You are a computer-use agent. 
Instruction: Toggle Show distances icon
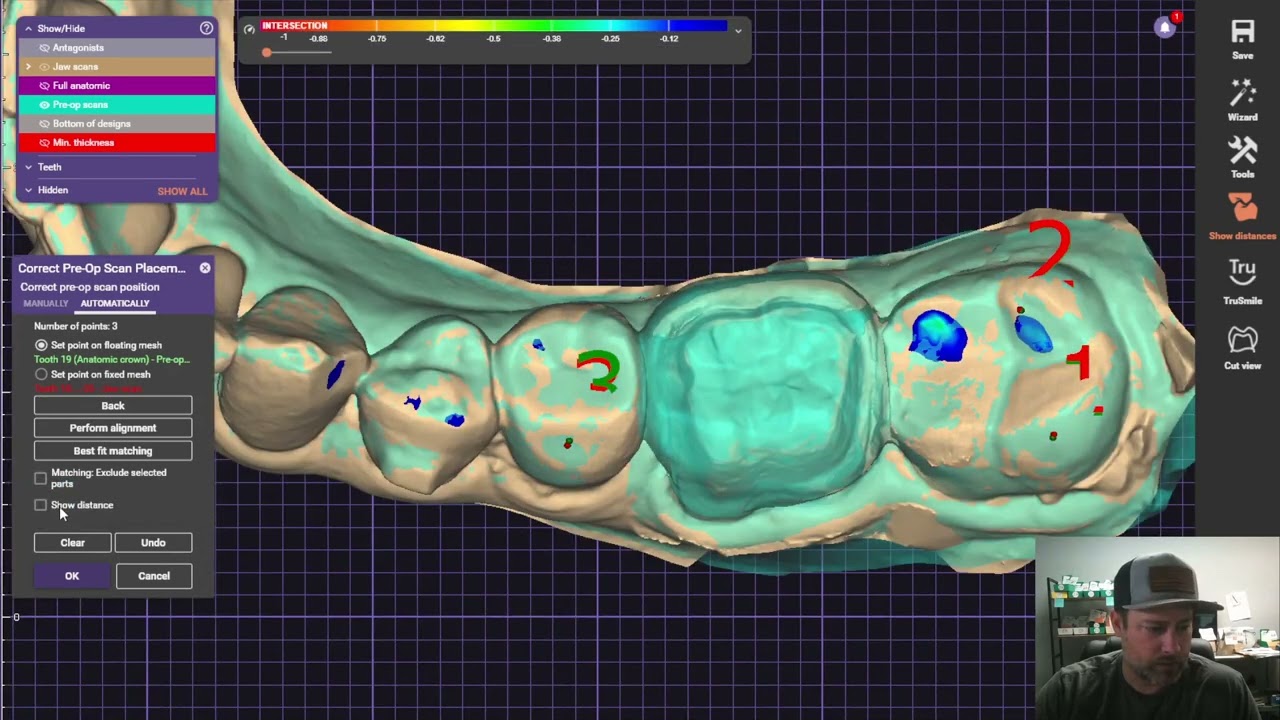[1242, 207]
